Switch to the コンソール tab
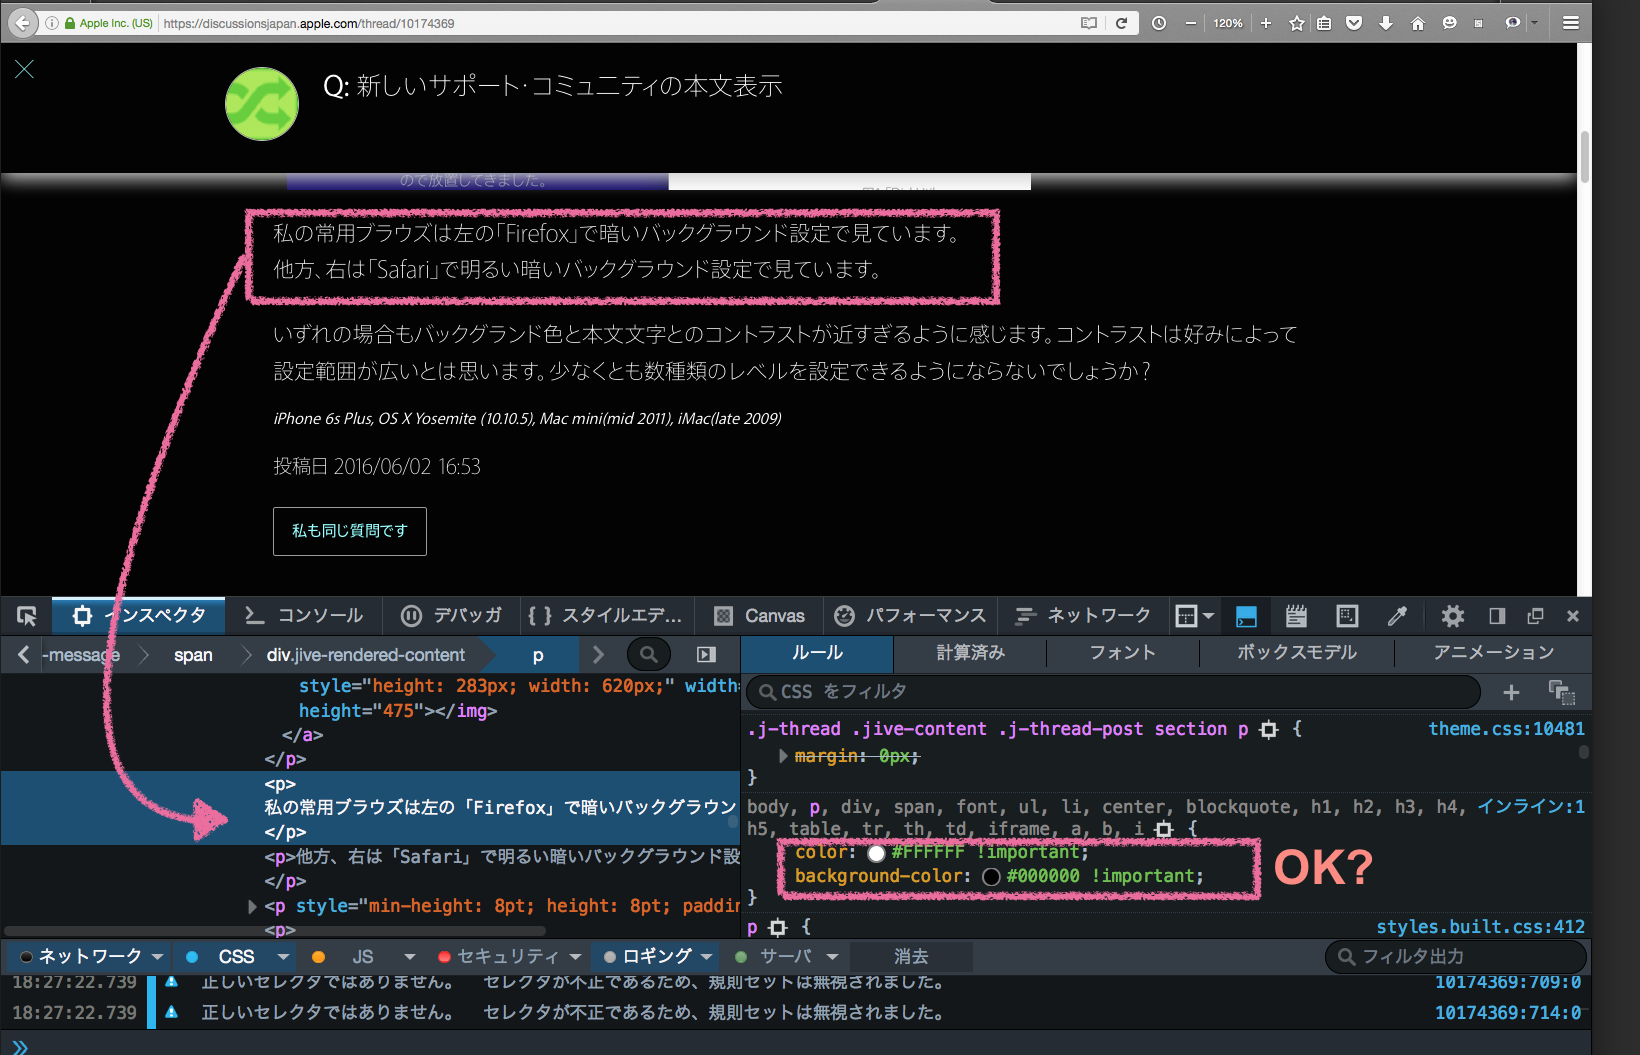Viewport: 1640px width, 1055px height. (x=304, y=616)
